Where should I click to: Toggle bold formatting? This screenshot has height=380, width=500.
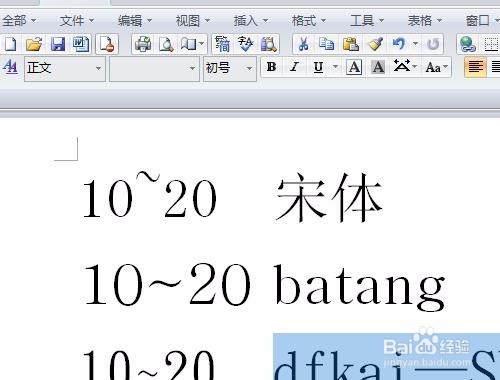coord(271,67)
